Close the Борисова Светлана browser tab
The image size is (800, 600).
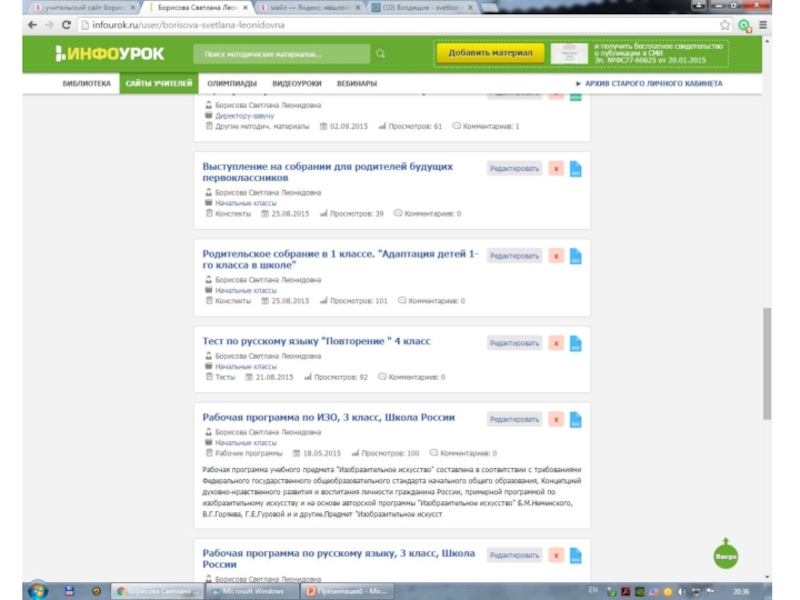pos(245,8)
